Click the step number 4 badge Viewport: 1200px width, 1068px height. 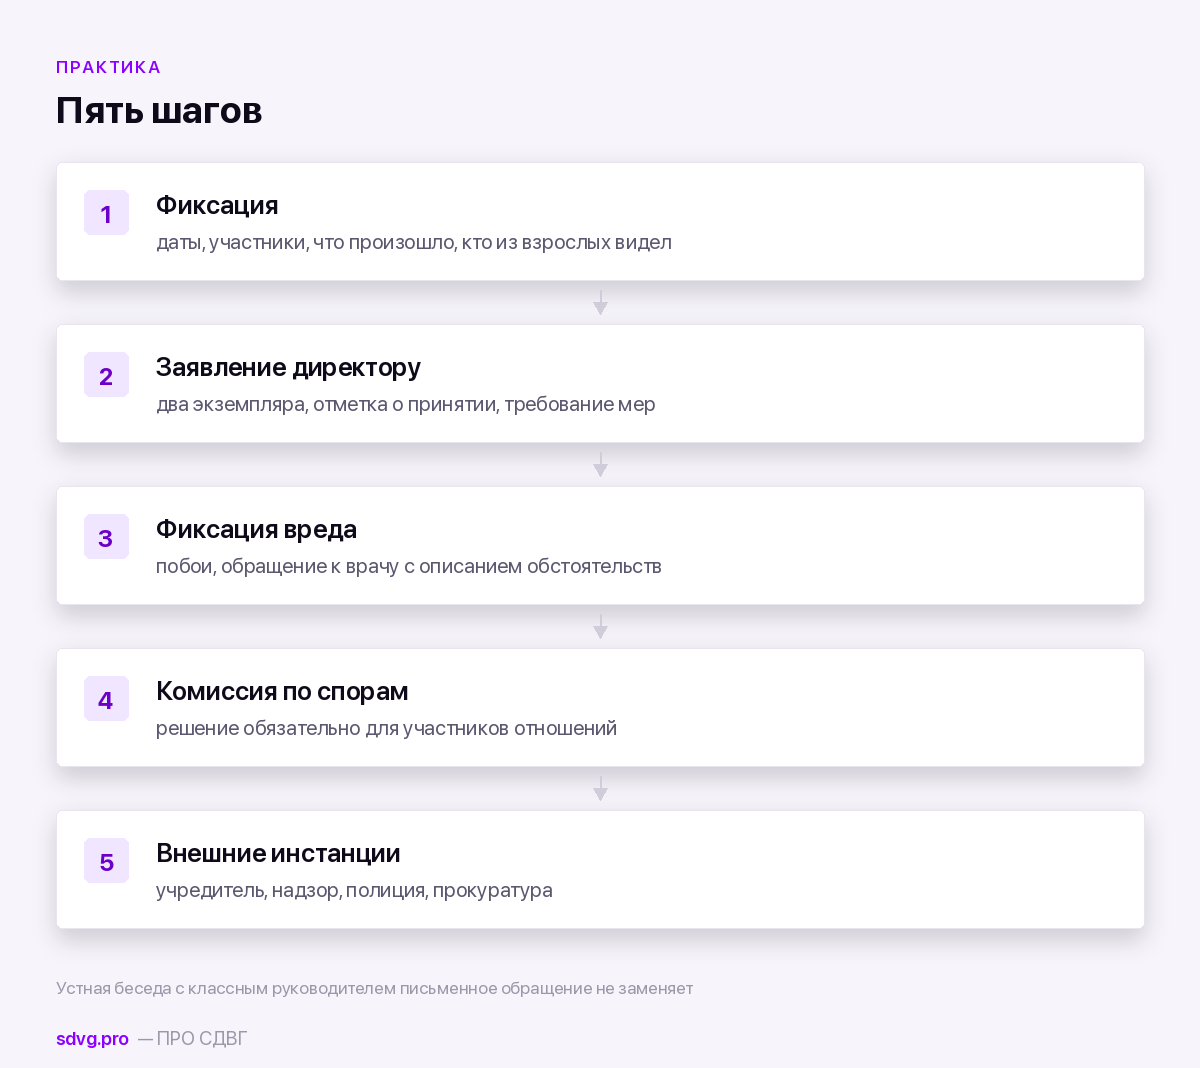point(106,699)
